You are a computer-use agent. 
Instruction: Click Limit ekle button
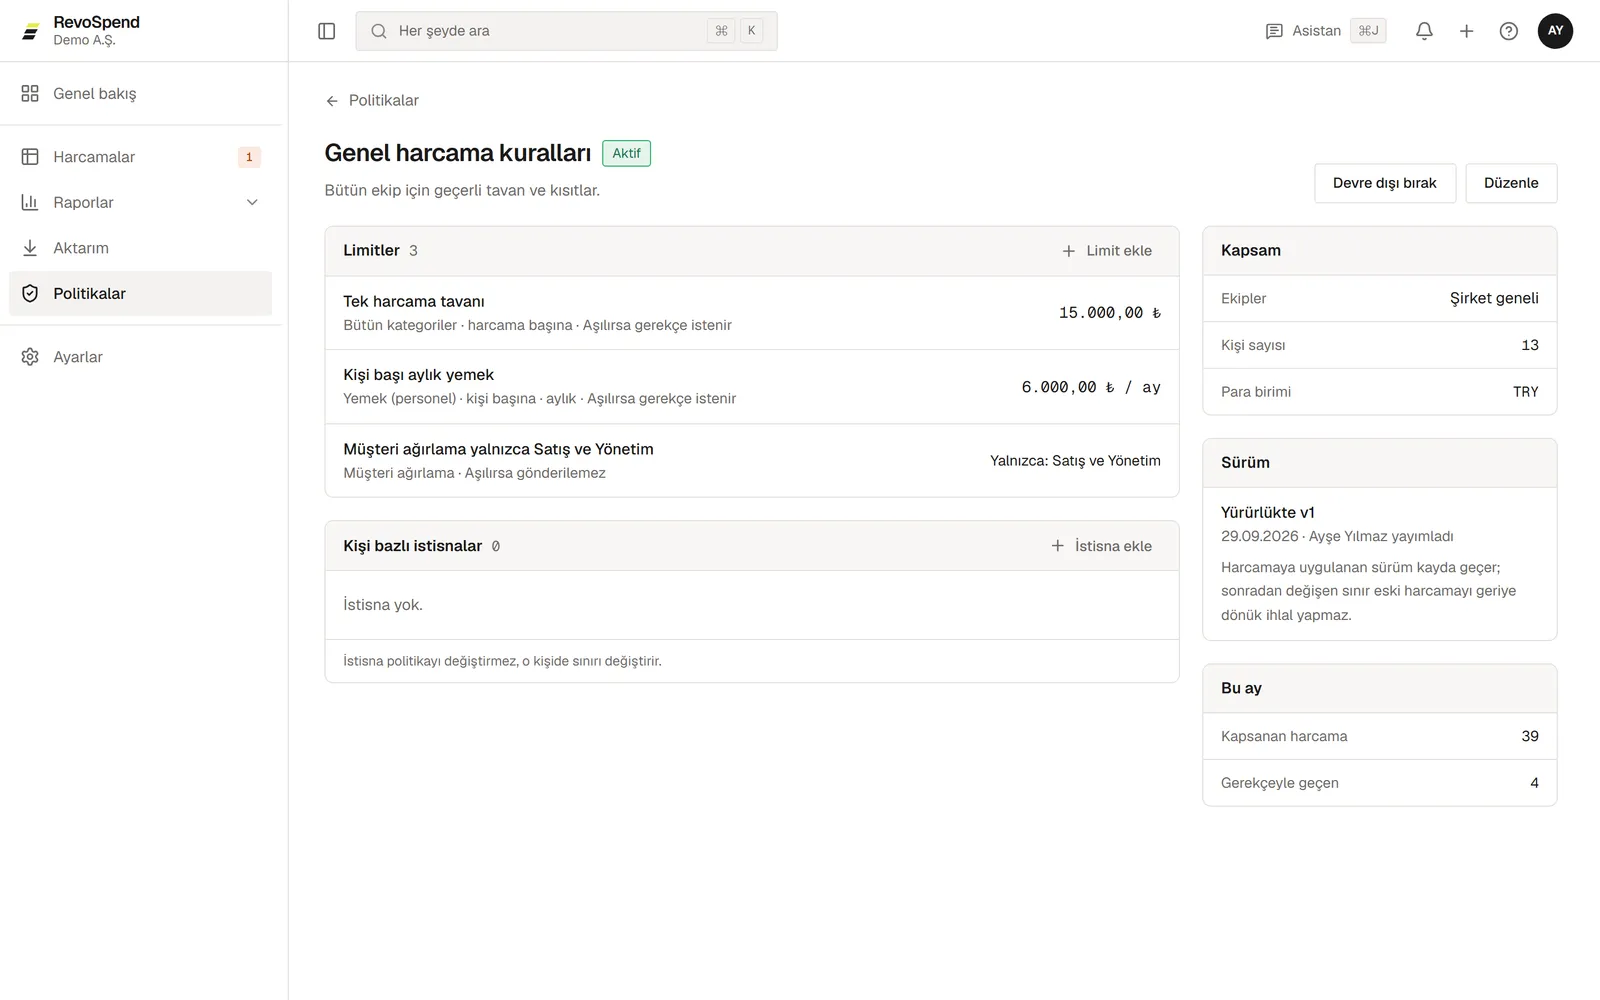(1107, 251)
